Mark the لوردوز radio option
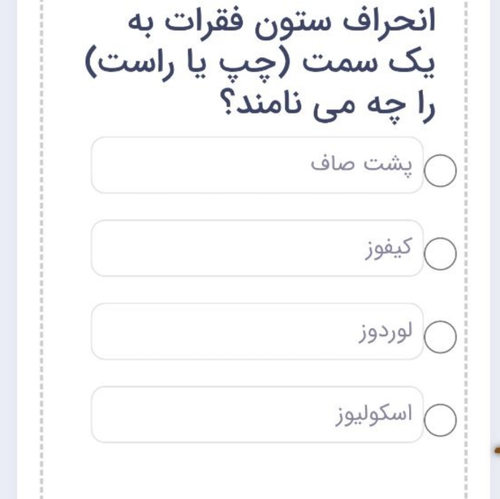 [x=440, y=337]
